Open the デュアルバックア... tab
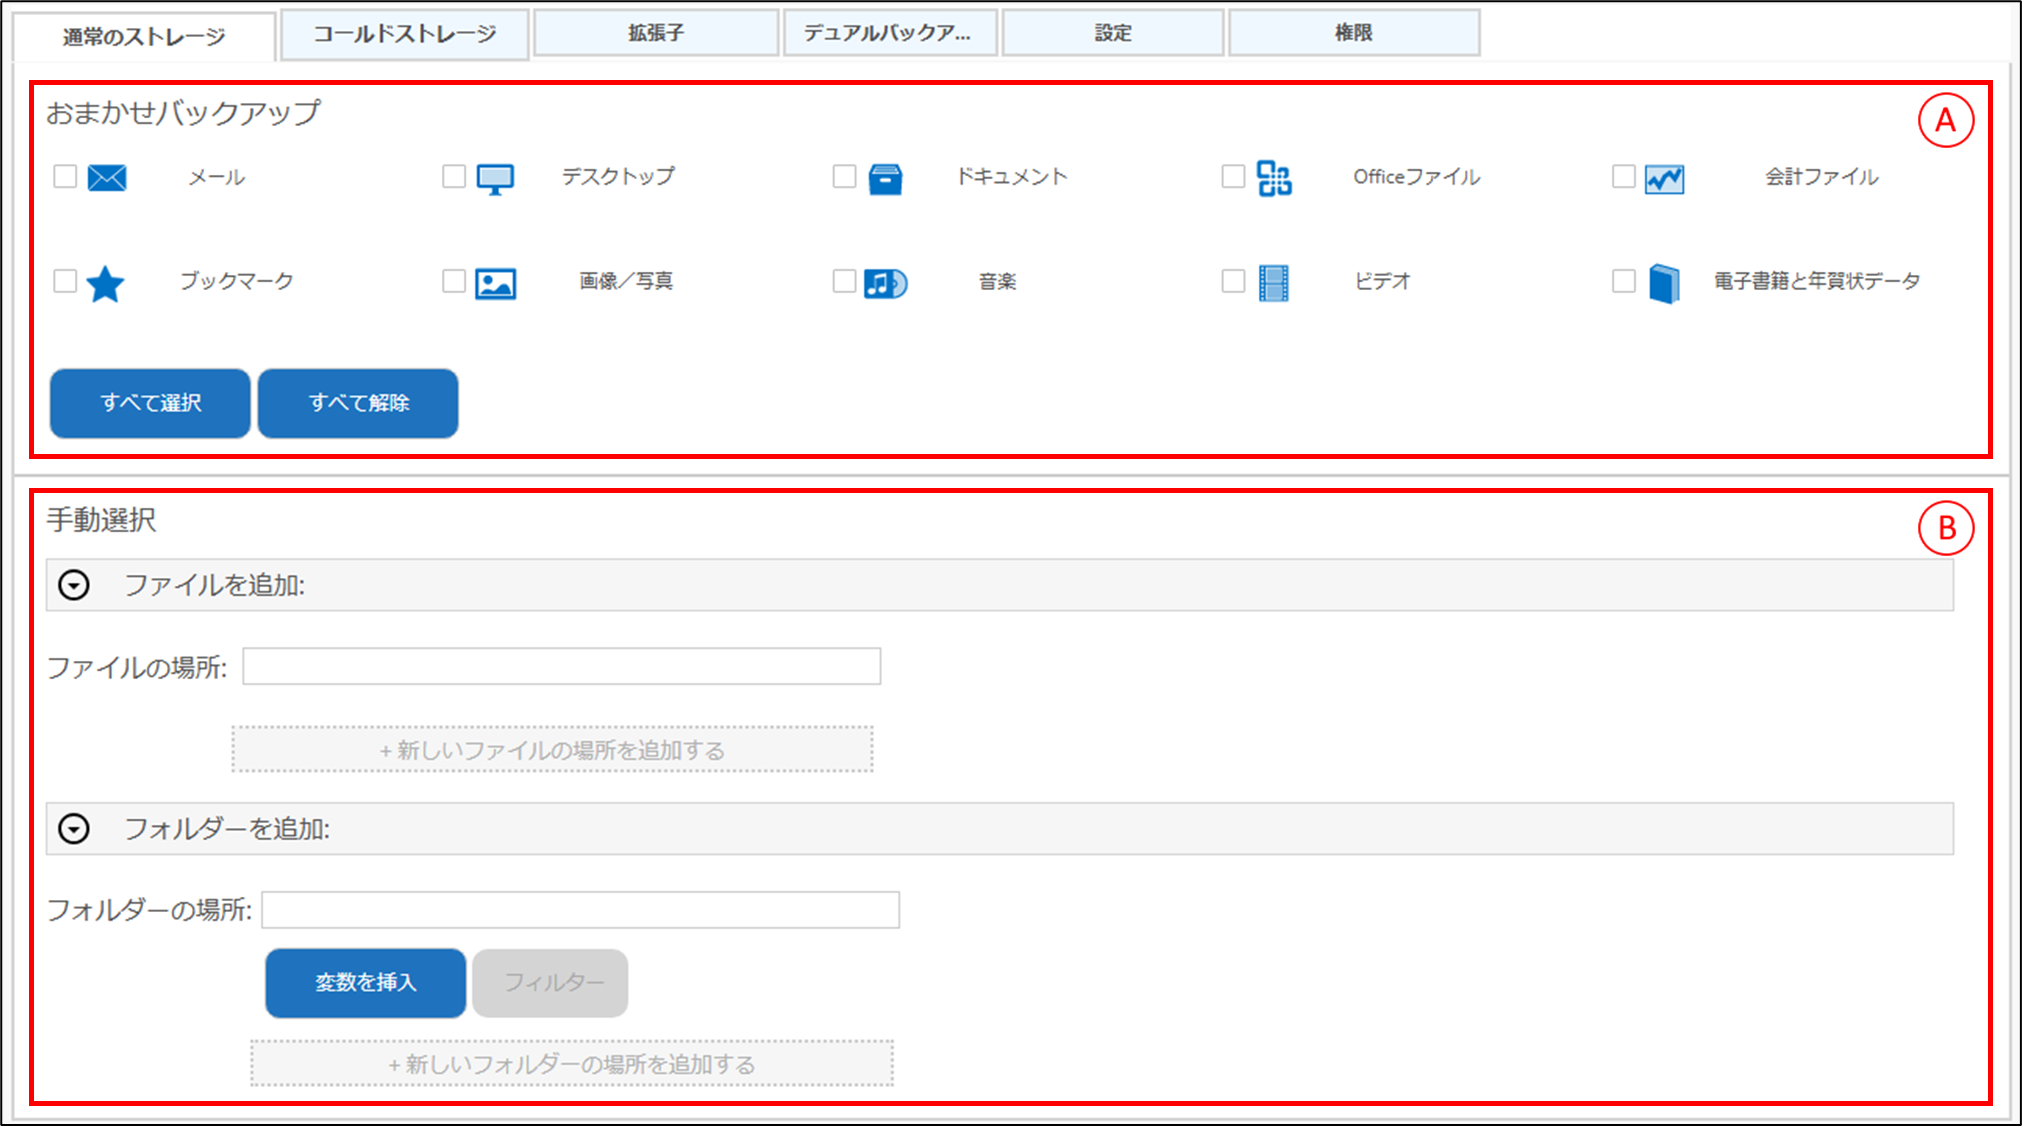This screenshot has width=2022, height=1126. (x=889, y=33)
